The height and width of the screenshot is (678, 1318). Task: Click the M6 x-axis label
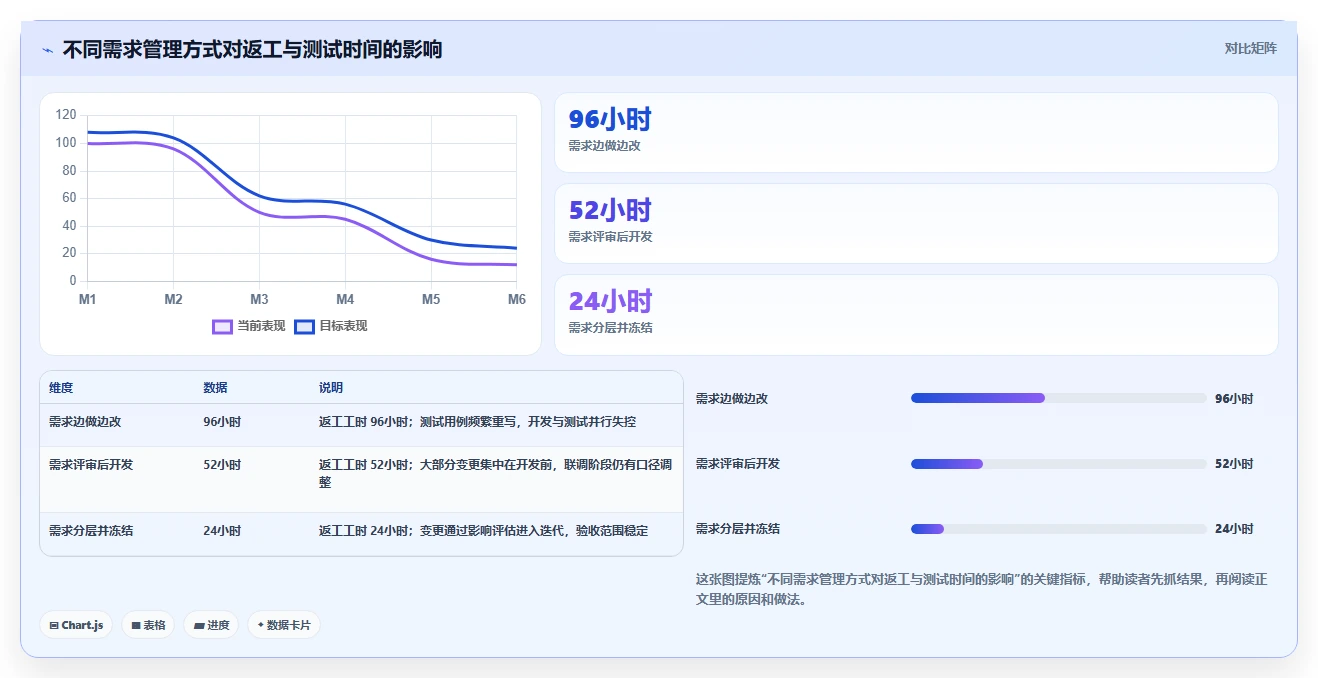tap(517, 300)
